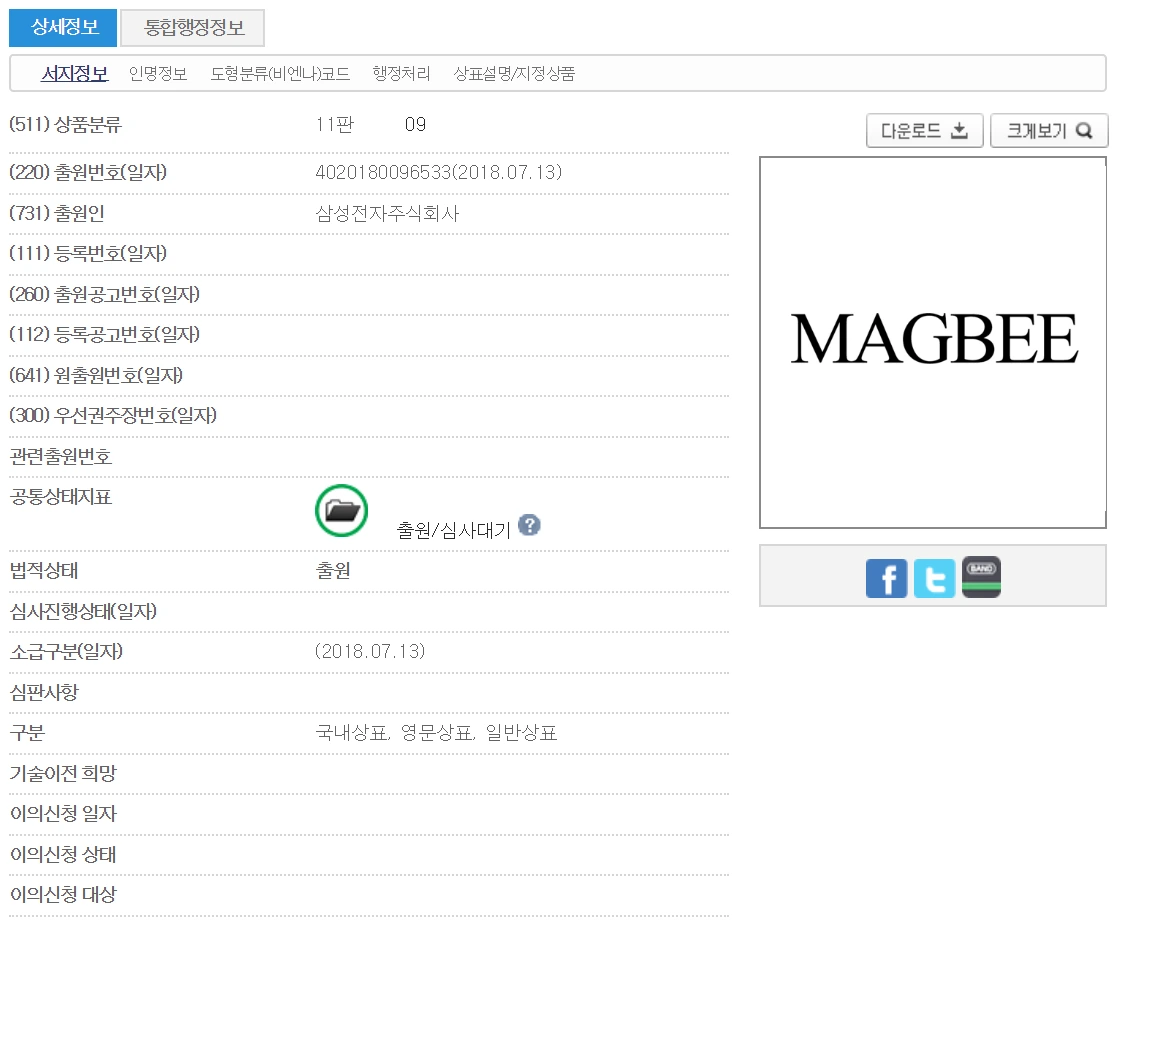Click the retroactive date (2018.07.13)
The height and width of the screenshot is (1037, 1164).
[370, 652]
